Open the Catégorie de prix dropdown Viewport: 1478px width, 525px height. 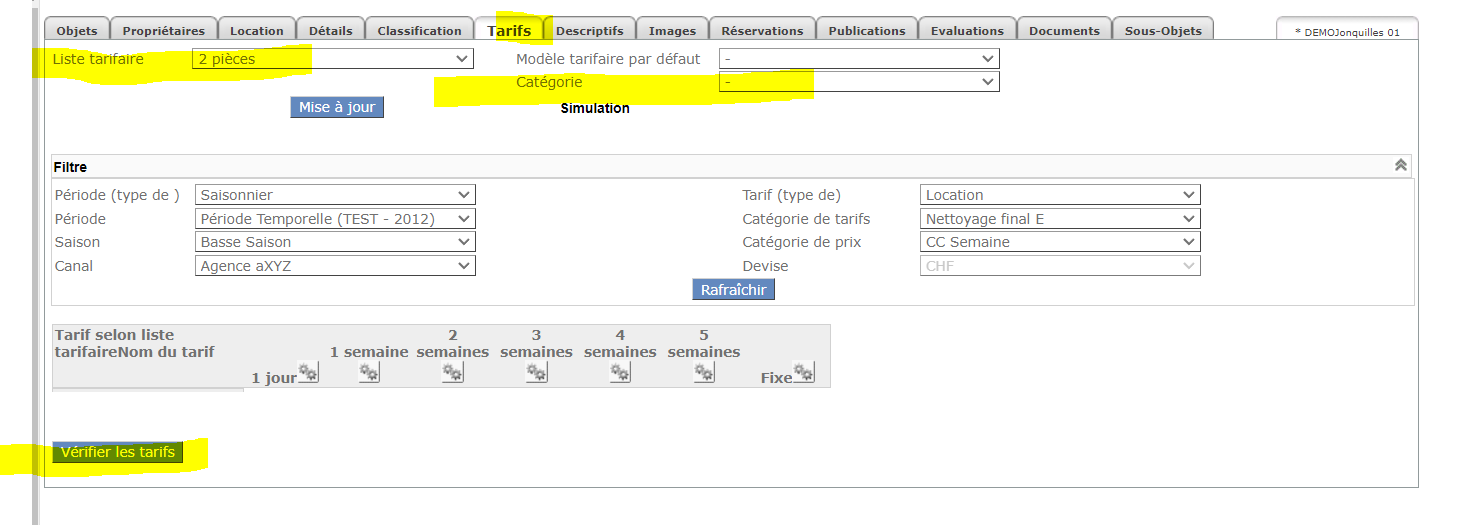pos(1060,242)
